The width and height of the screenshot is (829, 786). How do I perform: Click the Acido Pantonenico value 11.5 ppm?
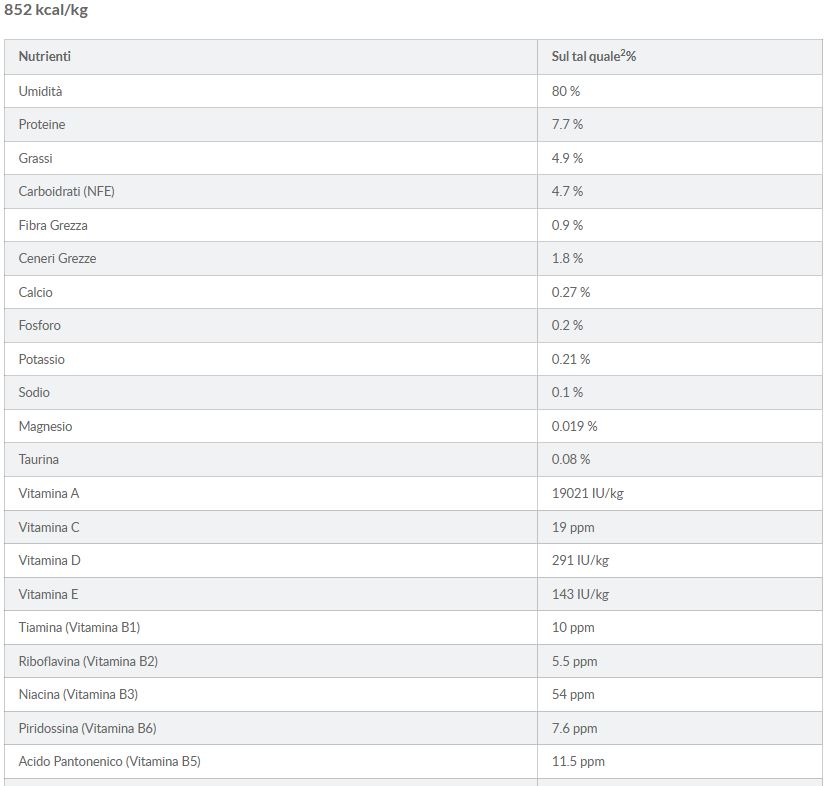click(x=578, y=761)
